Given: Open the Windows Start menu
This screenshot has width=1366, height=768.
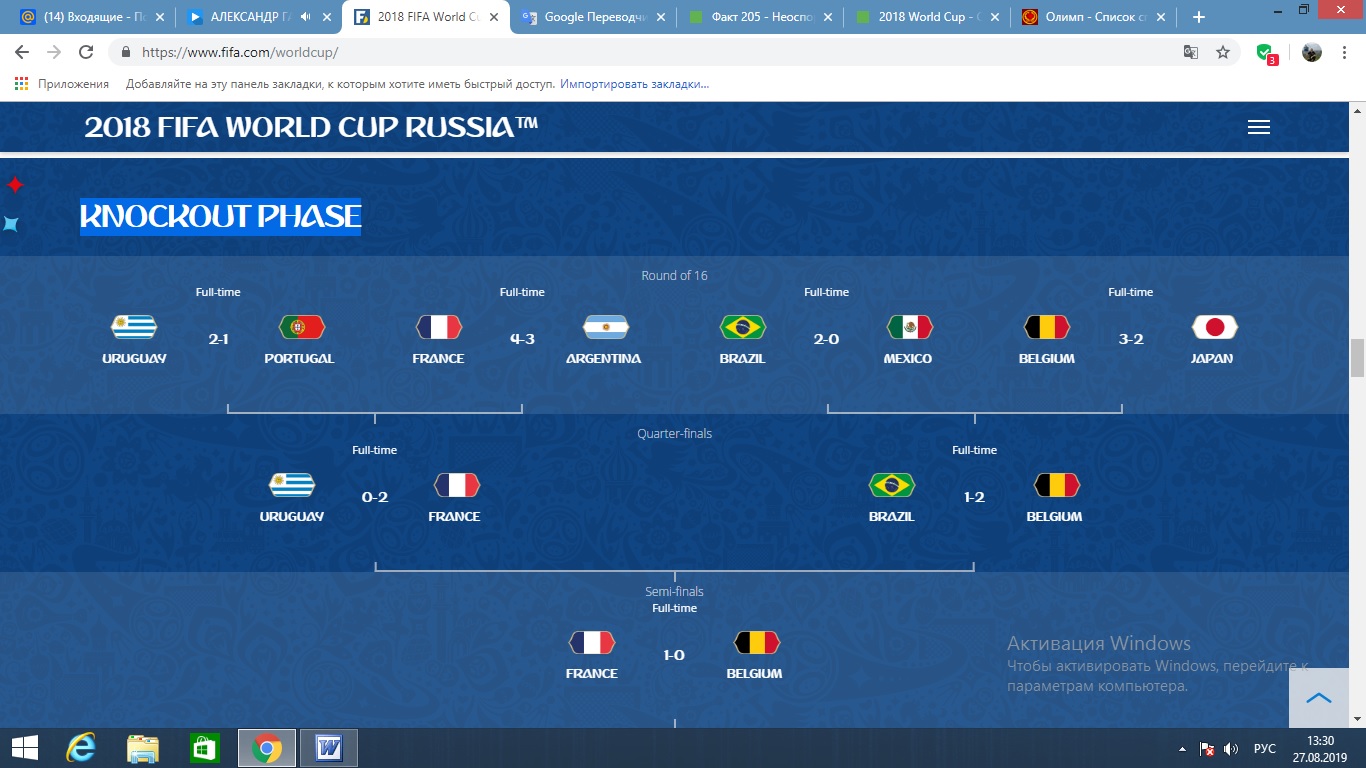Looking at the screenshot, I should [x=24, y=747].
